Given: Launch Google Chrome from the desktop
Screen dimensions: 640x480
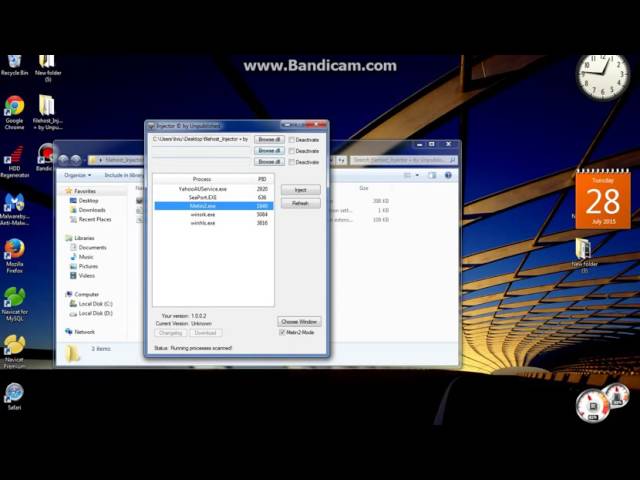Looking at the screenshot, I should 14,112.
